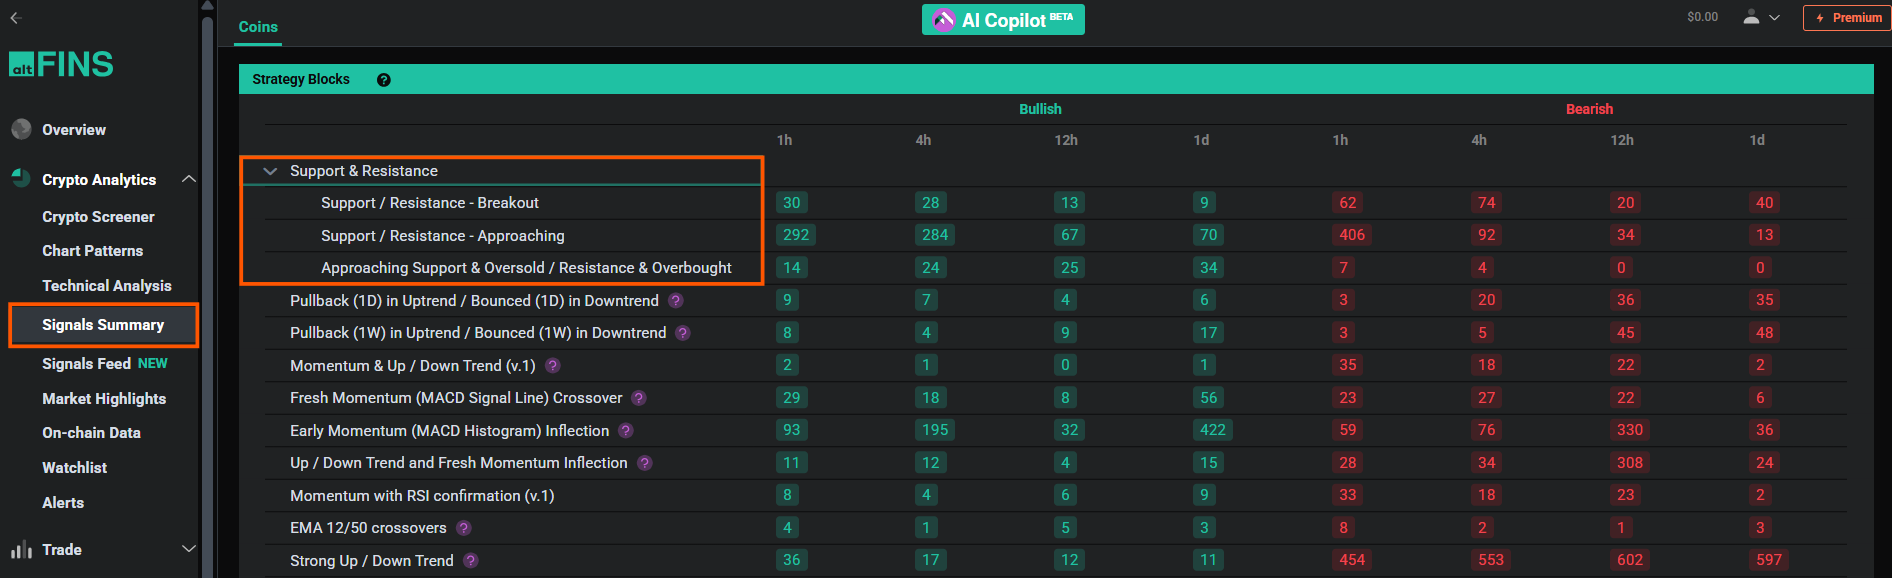The height and width of the screenshot is (578, 1892).
Task: Go to Chart Patterns page
Action: click(x=92, y=251)
